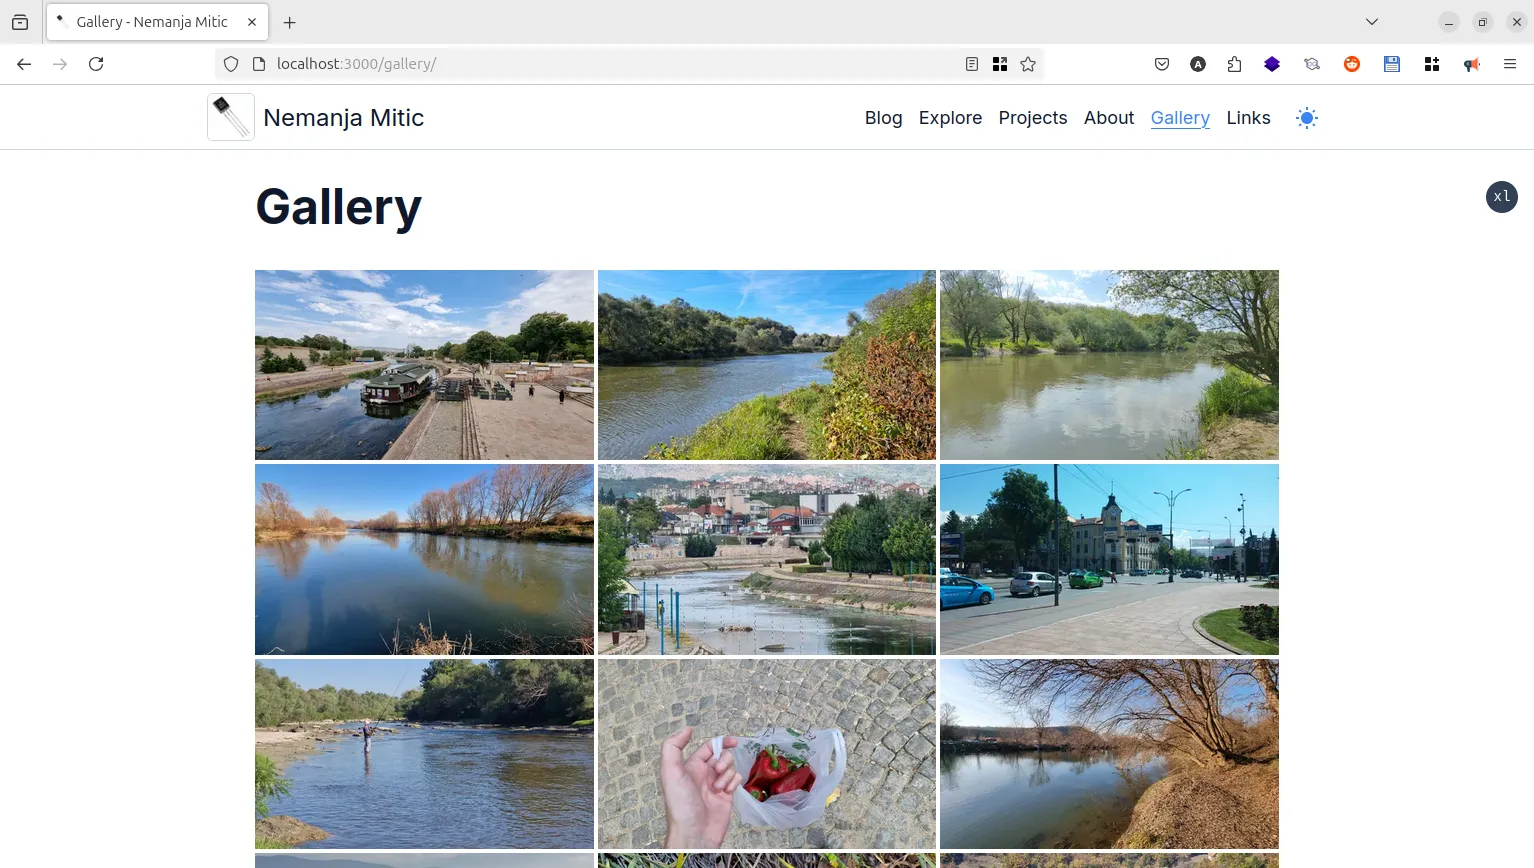Image resolution: width=1534 pixels, height=868 pixels.
Task: Open reader view from the address bar
Action: [x=971, y=63]
